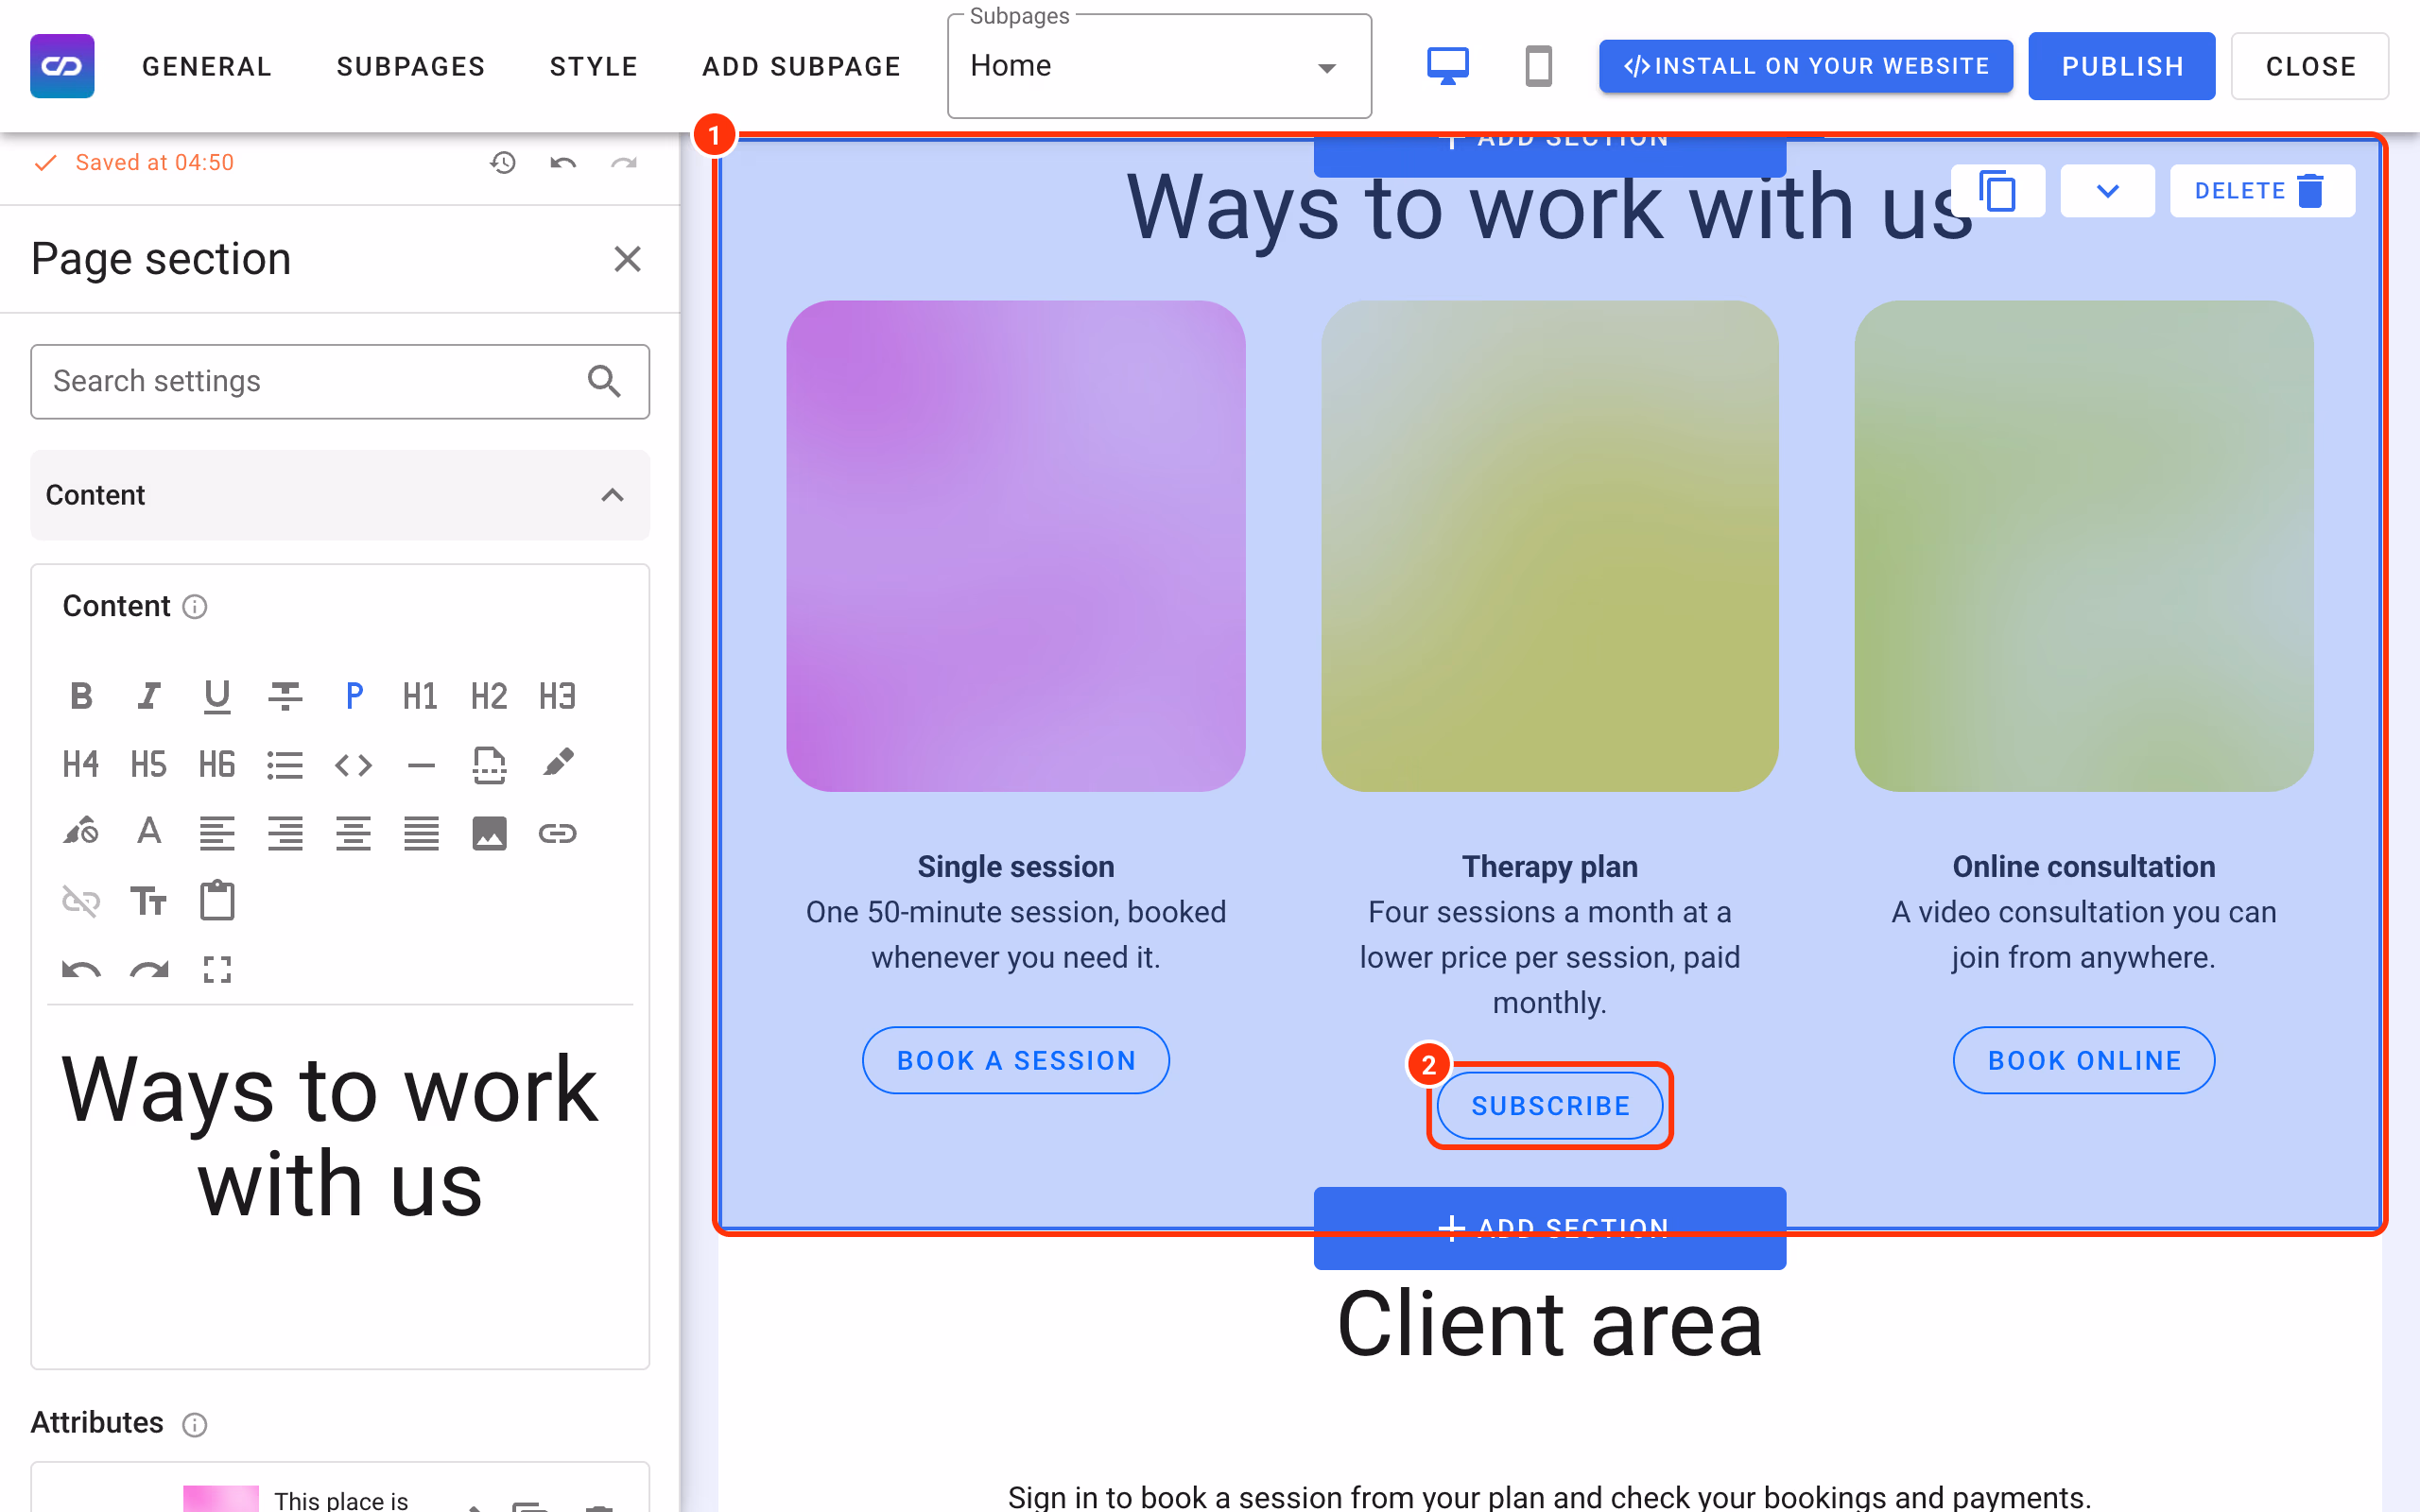2420x1512 pixels.
Task: Insert horizontal rule line
Action: click(x=421, y=765)
